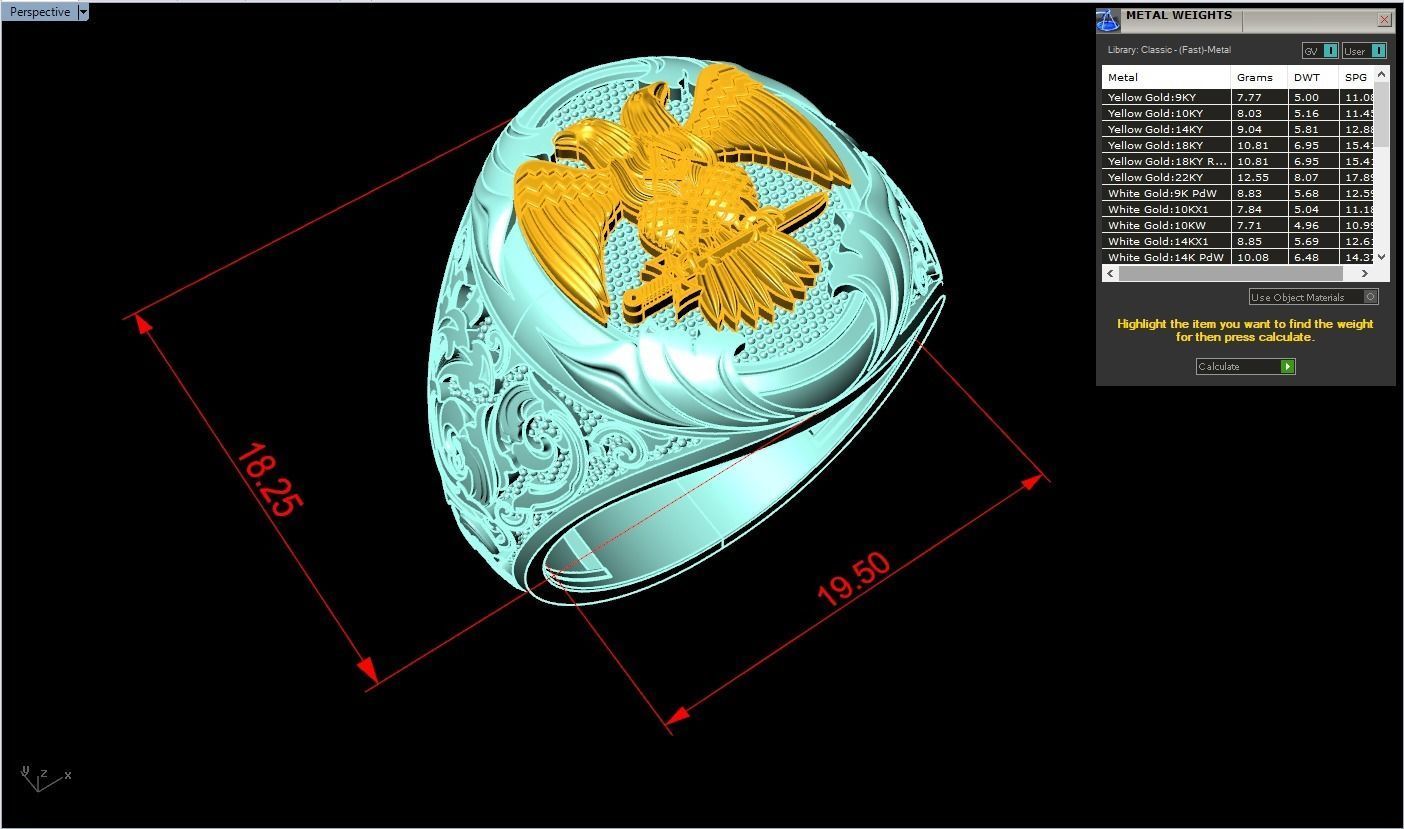
Task: Select the Yellow Gold:14KY row
Action: tap(1238, 129)
